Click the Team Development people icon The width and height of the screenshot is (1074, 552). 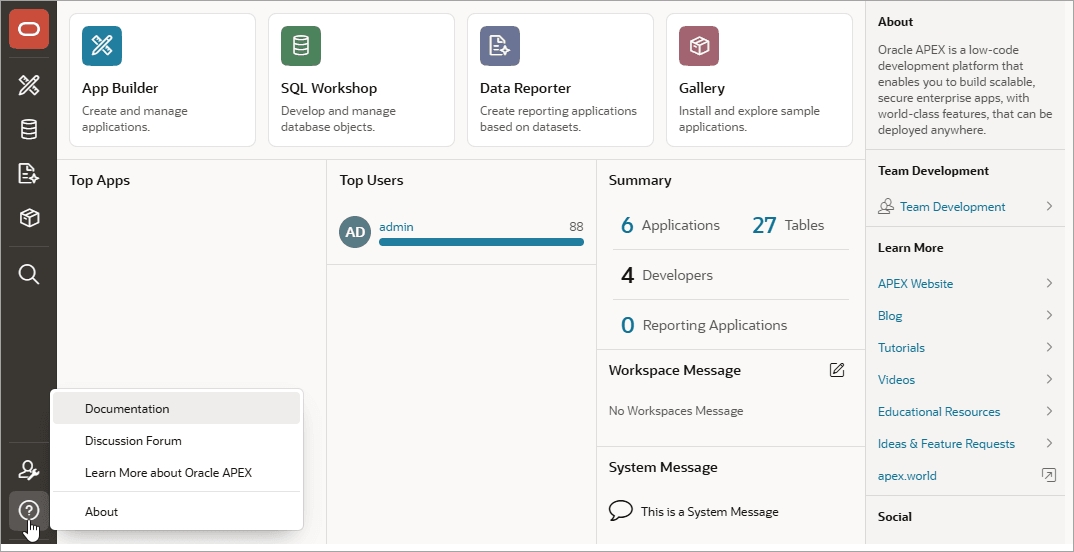(x=886, y=206)
